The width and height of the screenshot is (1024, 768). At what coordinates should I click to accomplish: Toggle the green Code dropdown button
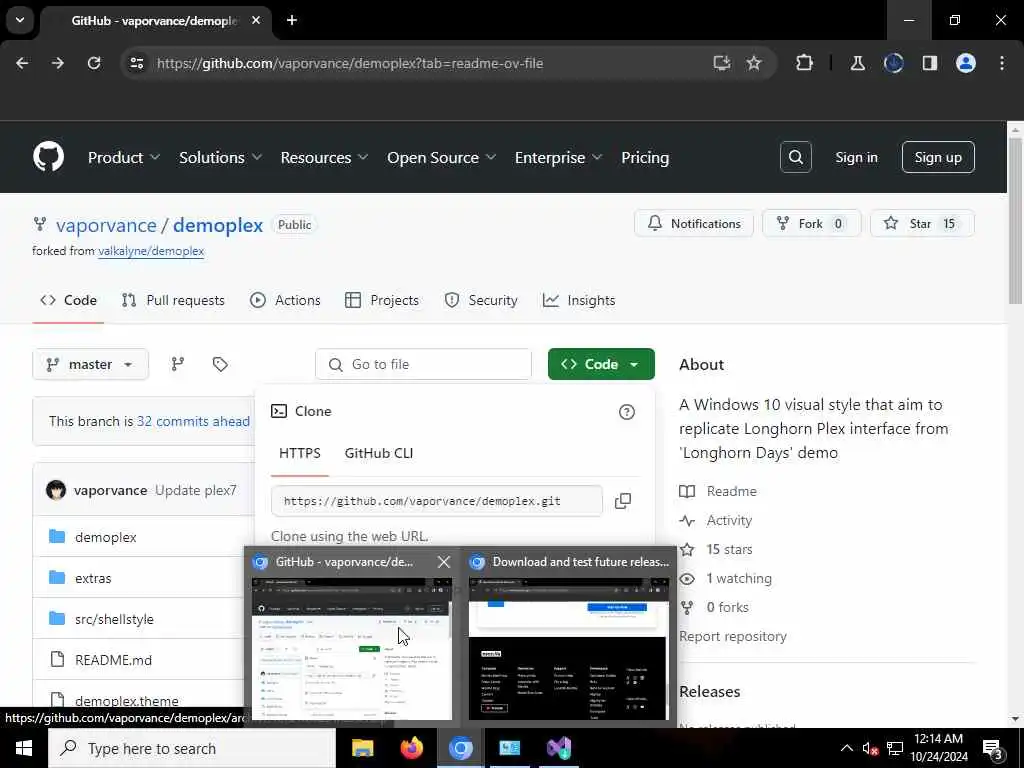click(601, 364)
